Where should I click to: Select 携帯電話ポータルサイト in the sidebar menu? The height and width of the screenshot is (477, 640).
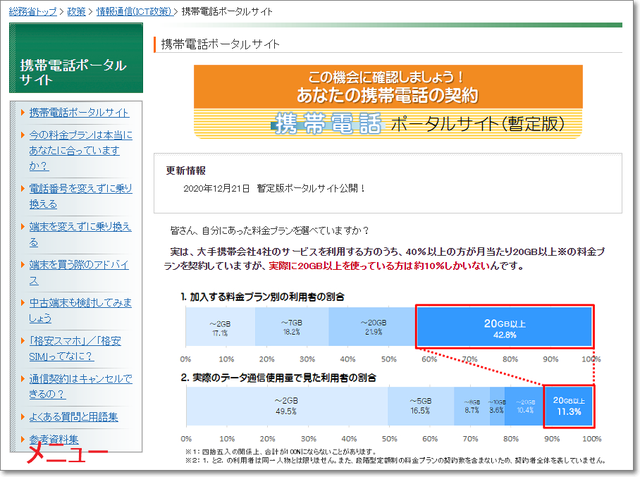79,113
